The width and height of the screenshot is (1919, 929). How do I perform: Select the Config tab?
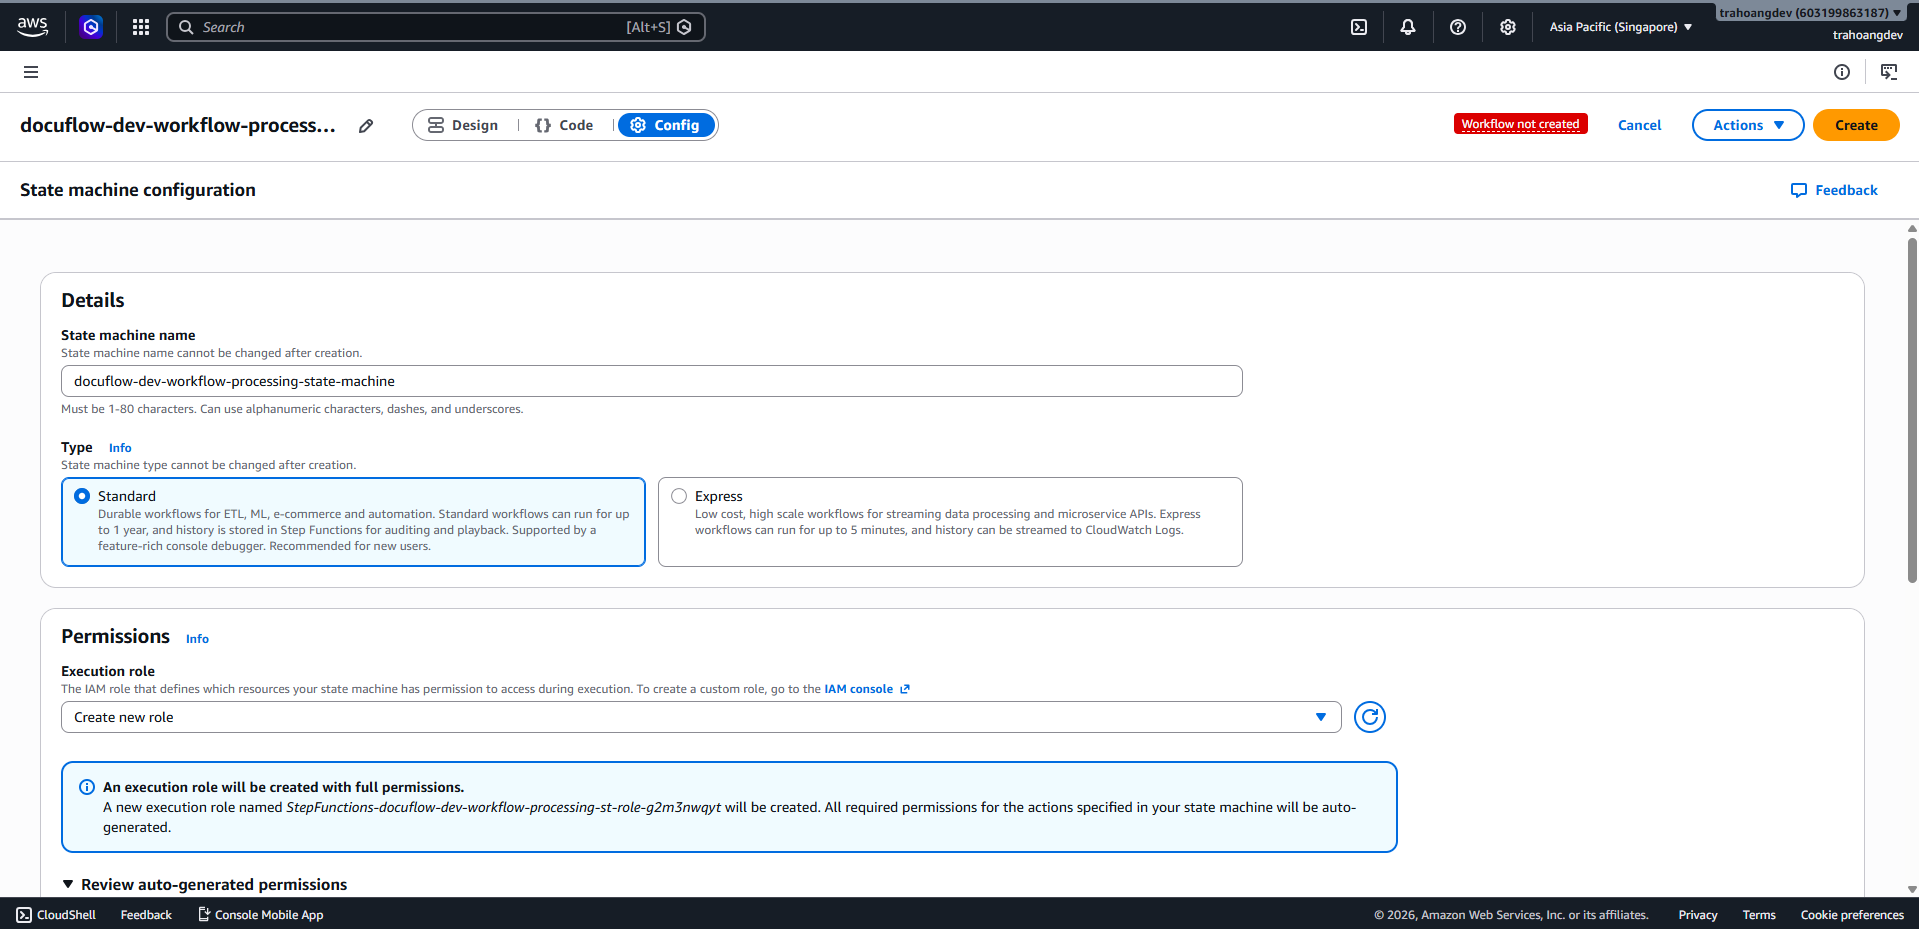tap(666, 125)
